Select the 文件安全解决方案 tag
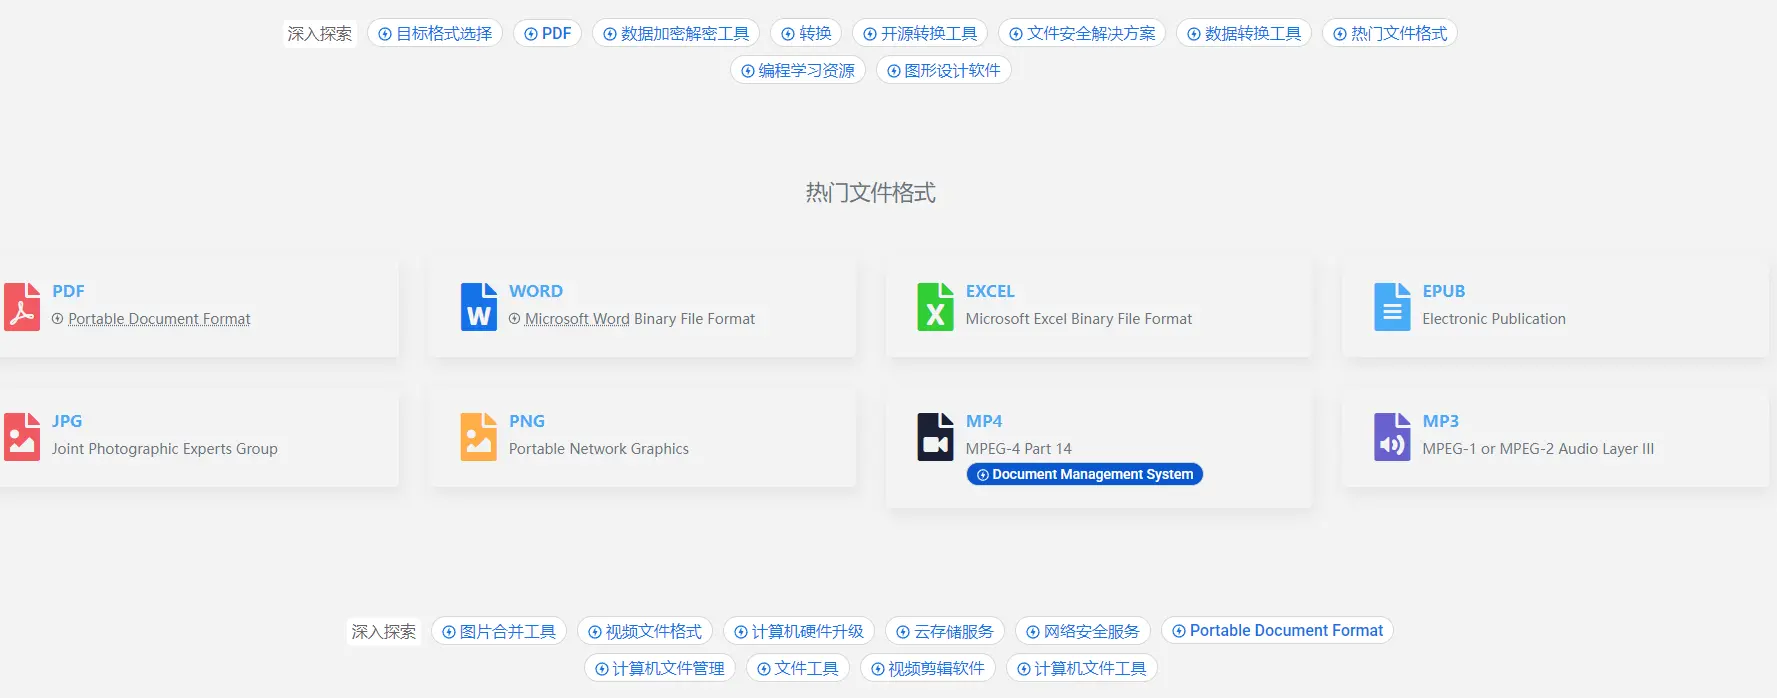 point(1082,33)
